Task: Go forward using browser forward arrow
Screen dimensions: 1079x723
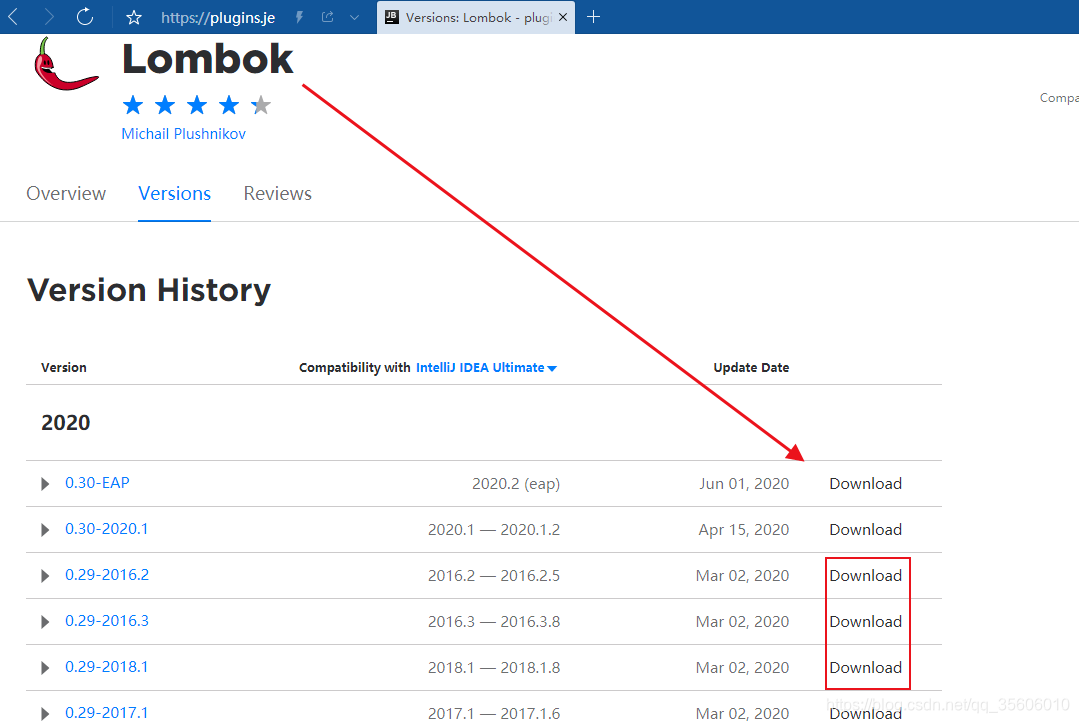Action: (49, 17)
